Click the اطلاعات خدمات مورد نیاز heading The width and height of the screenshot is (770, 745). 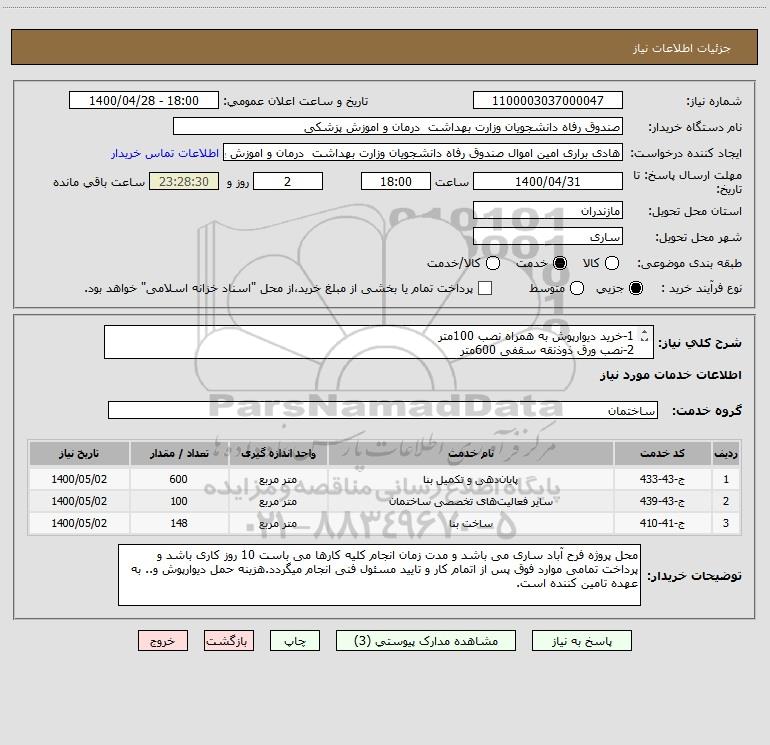(x=671, y=375)
